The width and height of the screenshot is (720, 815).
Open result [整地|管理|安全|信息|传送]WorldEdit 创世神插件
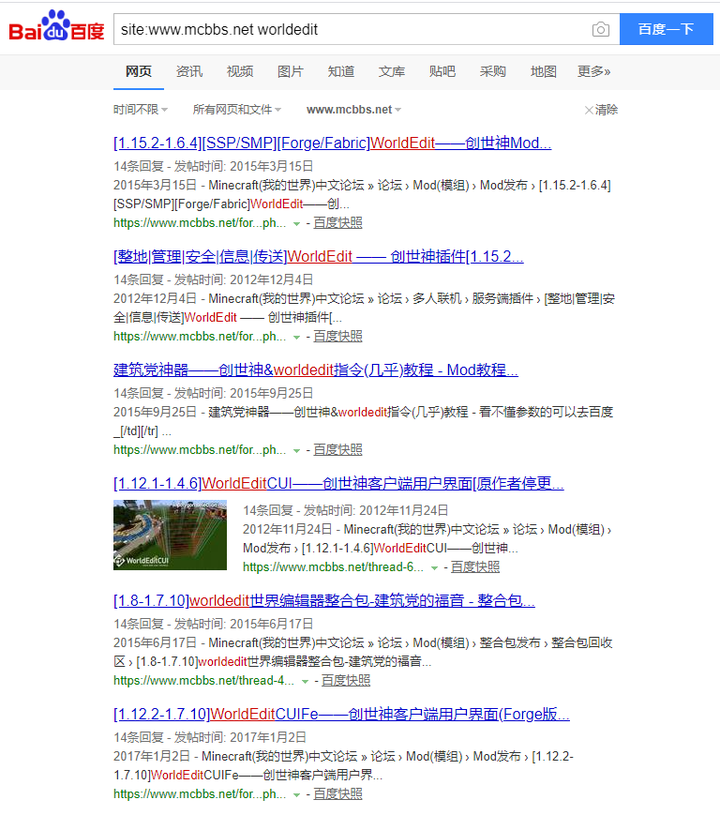[x=318, y=256]
